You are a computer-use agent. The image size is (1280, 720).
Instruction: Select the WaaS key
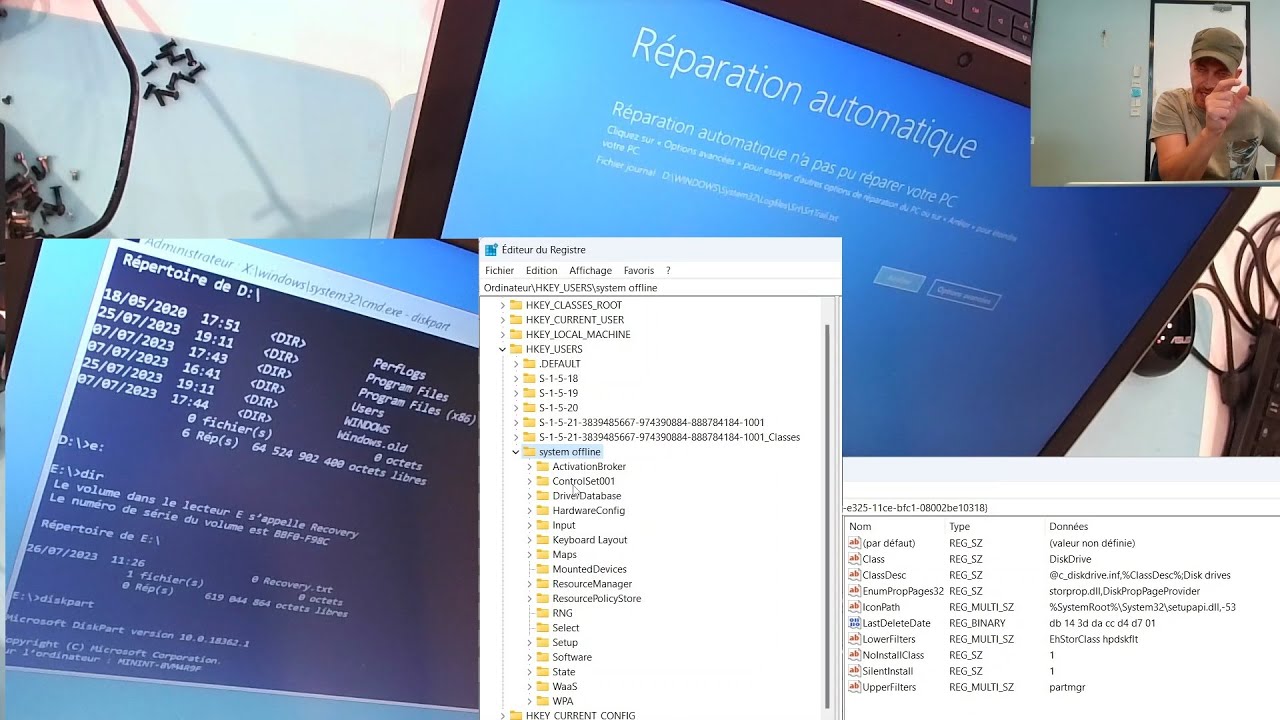click(565, 687)
